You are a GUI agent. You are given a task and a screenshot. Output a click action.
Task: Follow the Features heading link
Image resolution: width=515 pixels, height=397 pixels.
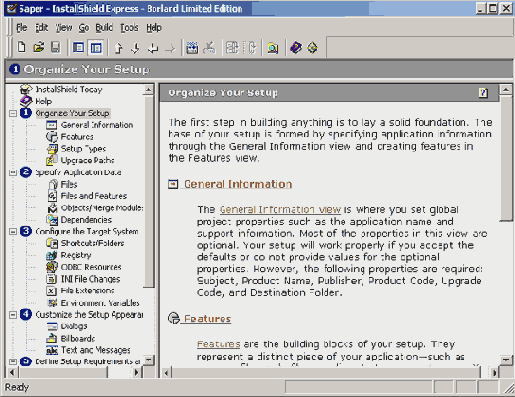(207, 319)
